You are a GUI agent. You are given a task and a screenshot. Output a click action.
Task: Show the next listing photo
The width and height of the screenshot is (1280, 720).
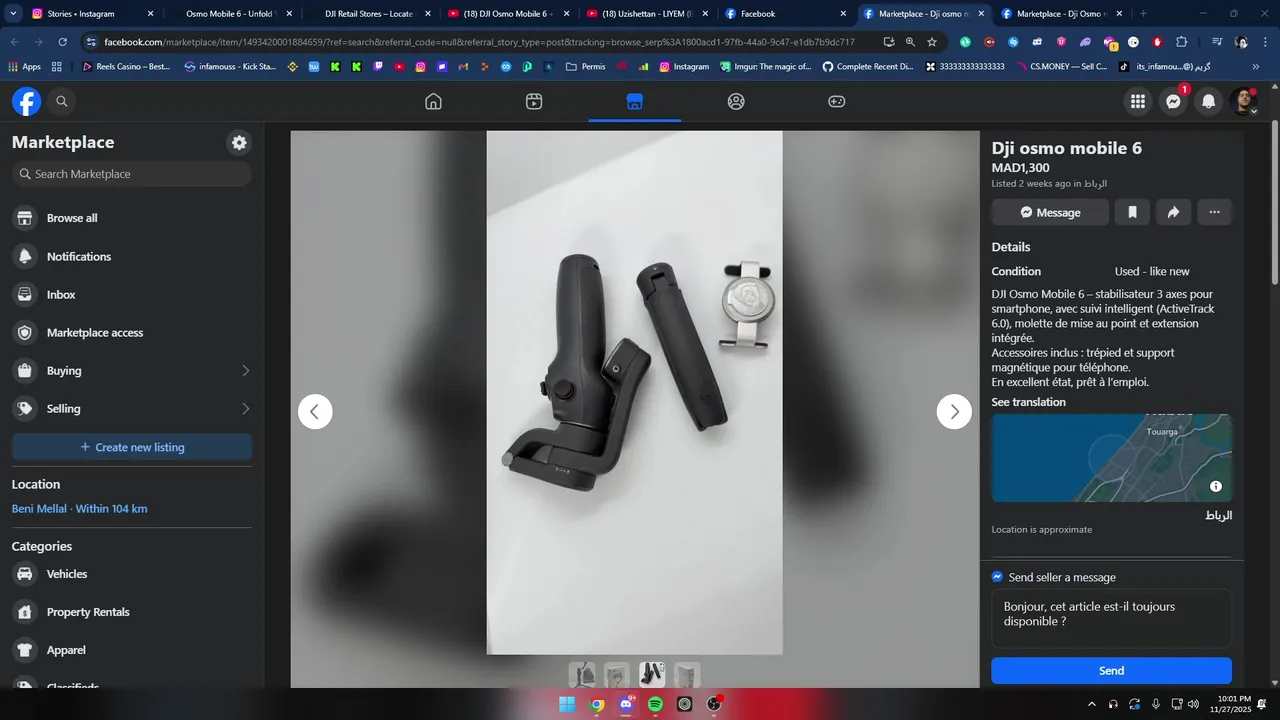[954, 411]
